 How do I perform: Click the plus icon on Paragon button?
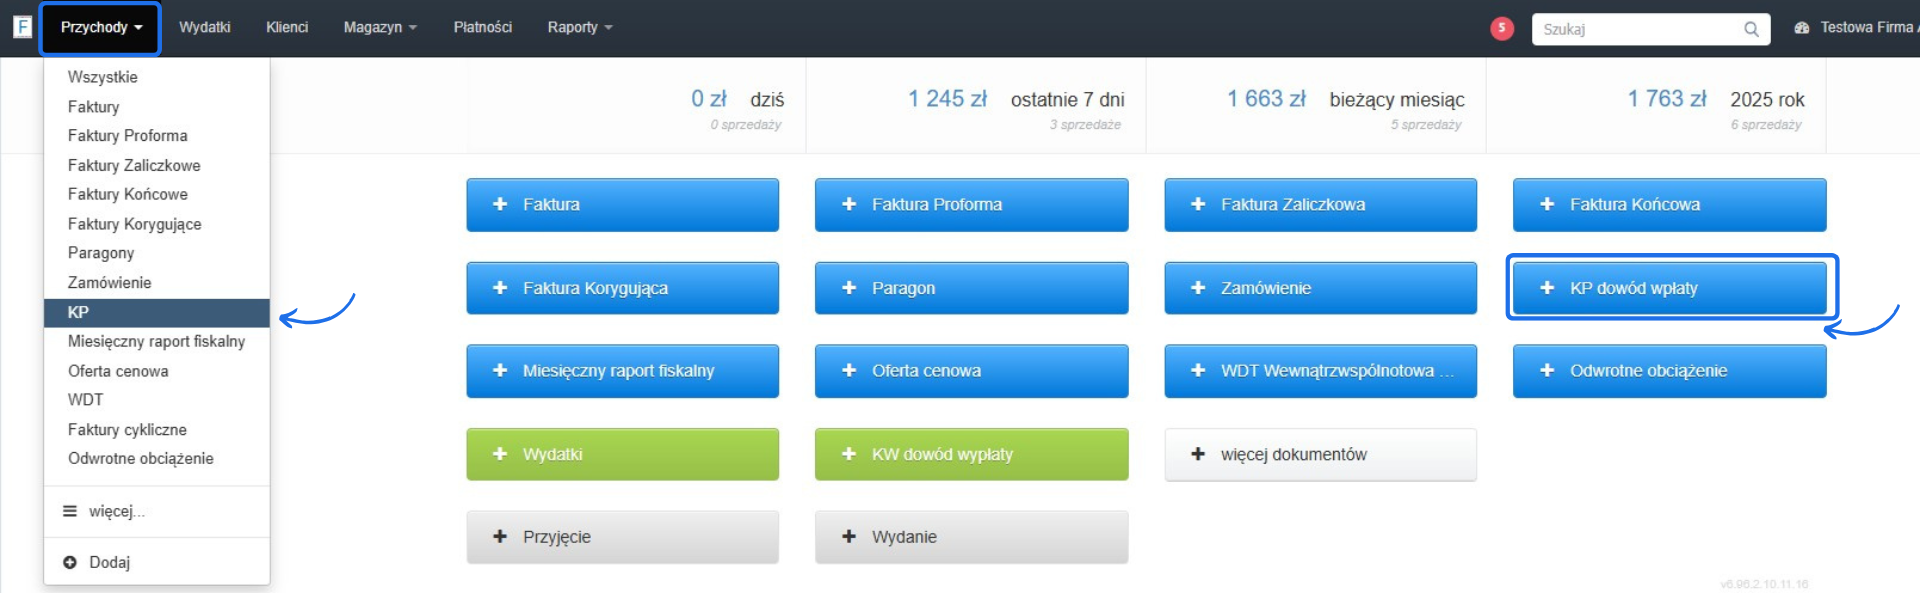[849, 288]
